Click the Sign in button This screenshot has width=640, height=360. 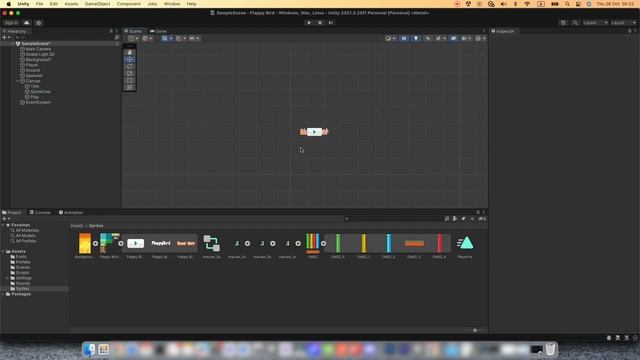[11, 23]
